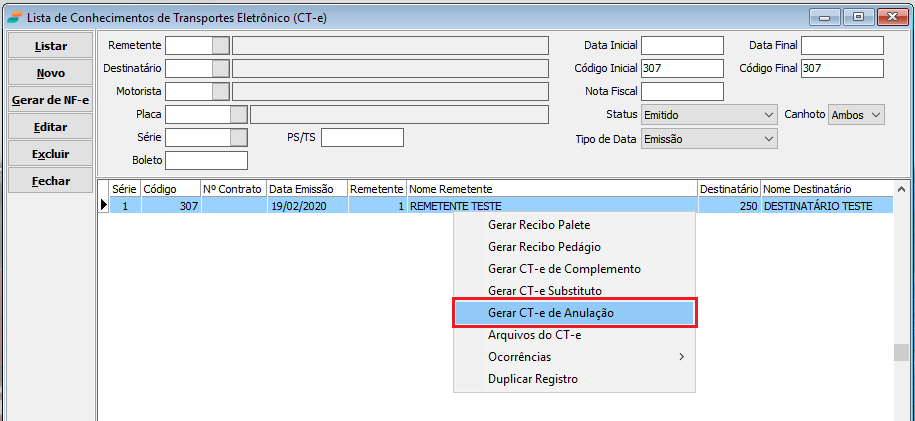Viewport: 915px width, 421px height.
Task: Click the application icon in title bar
Action: pos(14,17)
